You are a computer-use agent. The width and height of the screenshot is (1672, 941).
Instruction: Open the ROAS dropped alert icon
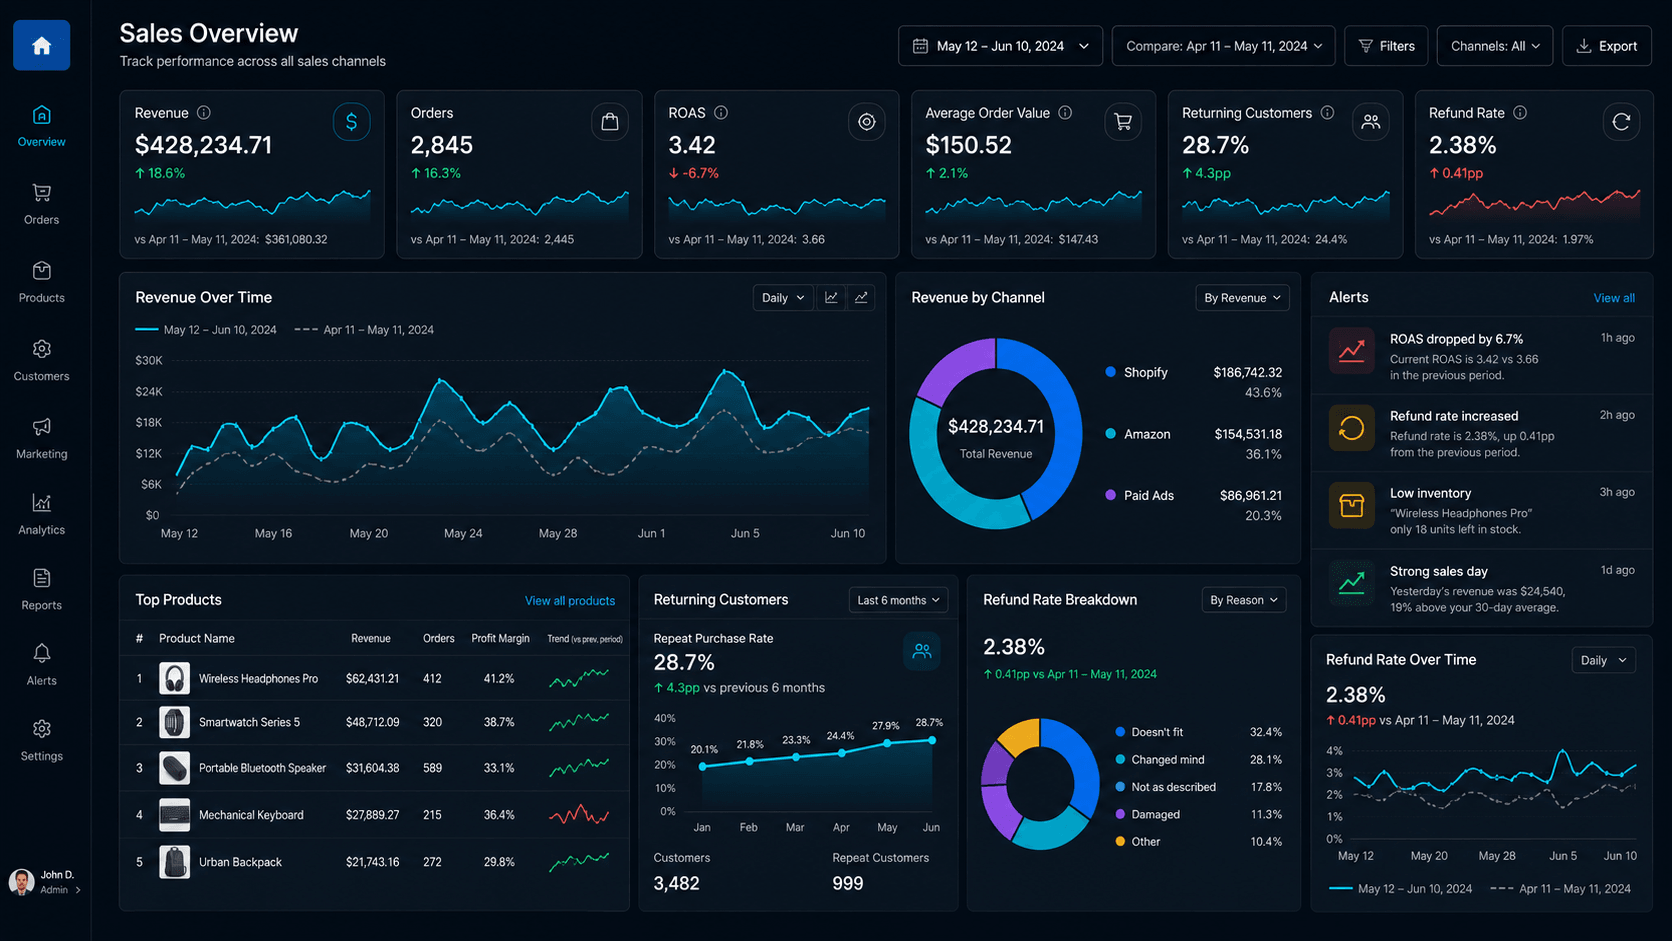1351,351
